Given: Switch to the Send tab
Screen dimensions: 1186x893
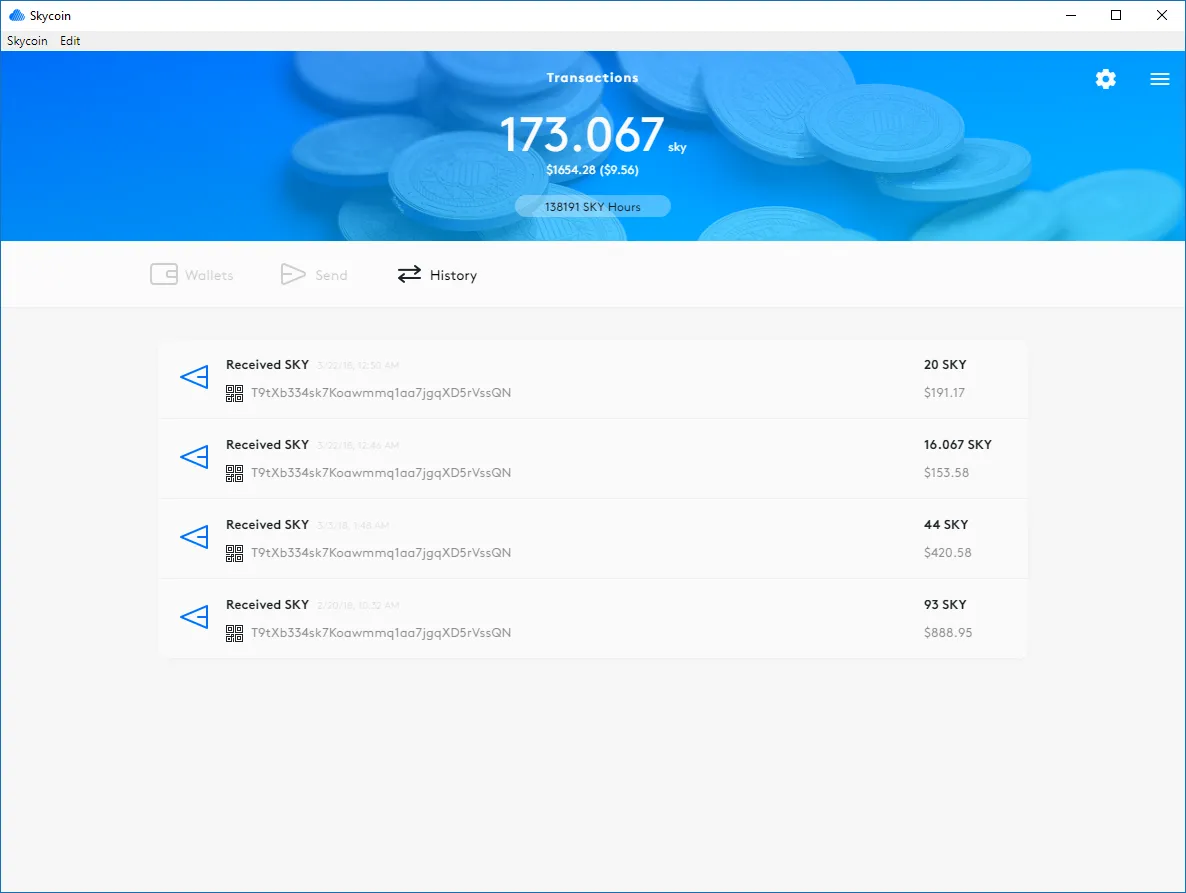Looking at the screenshot, I should coord(314,275).
